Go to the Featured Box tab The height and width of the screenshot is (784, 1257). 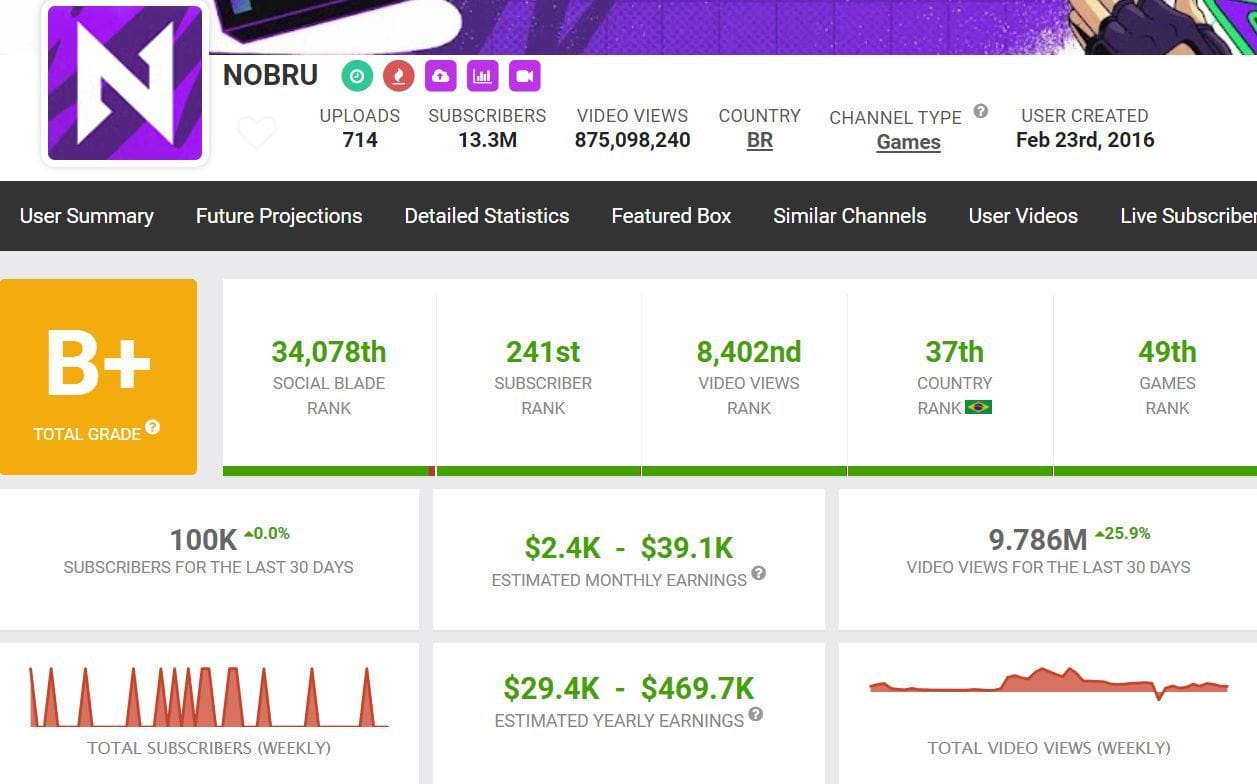click(671, 216)
